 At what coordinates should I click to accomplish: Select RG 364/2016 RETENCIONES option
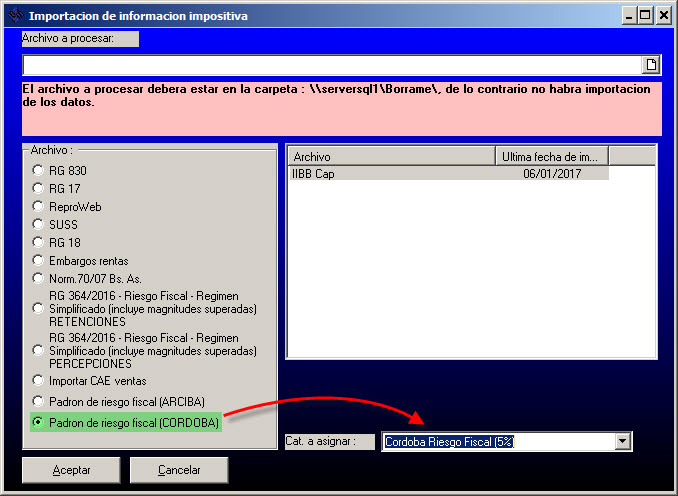point(39,309)
